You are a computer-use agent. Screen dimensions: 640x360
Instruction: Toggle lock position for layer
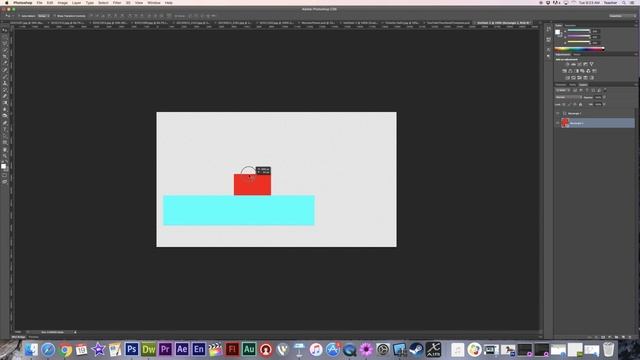pyautogui.click(x=575, y=104)
